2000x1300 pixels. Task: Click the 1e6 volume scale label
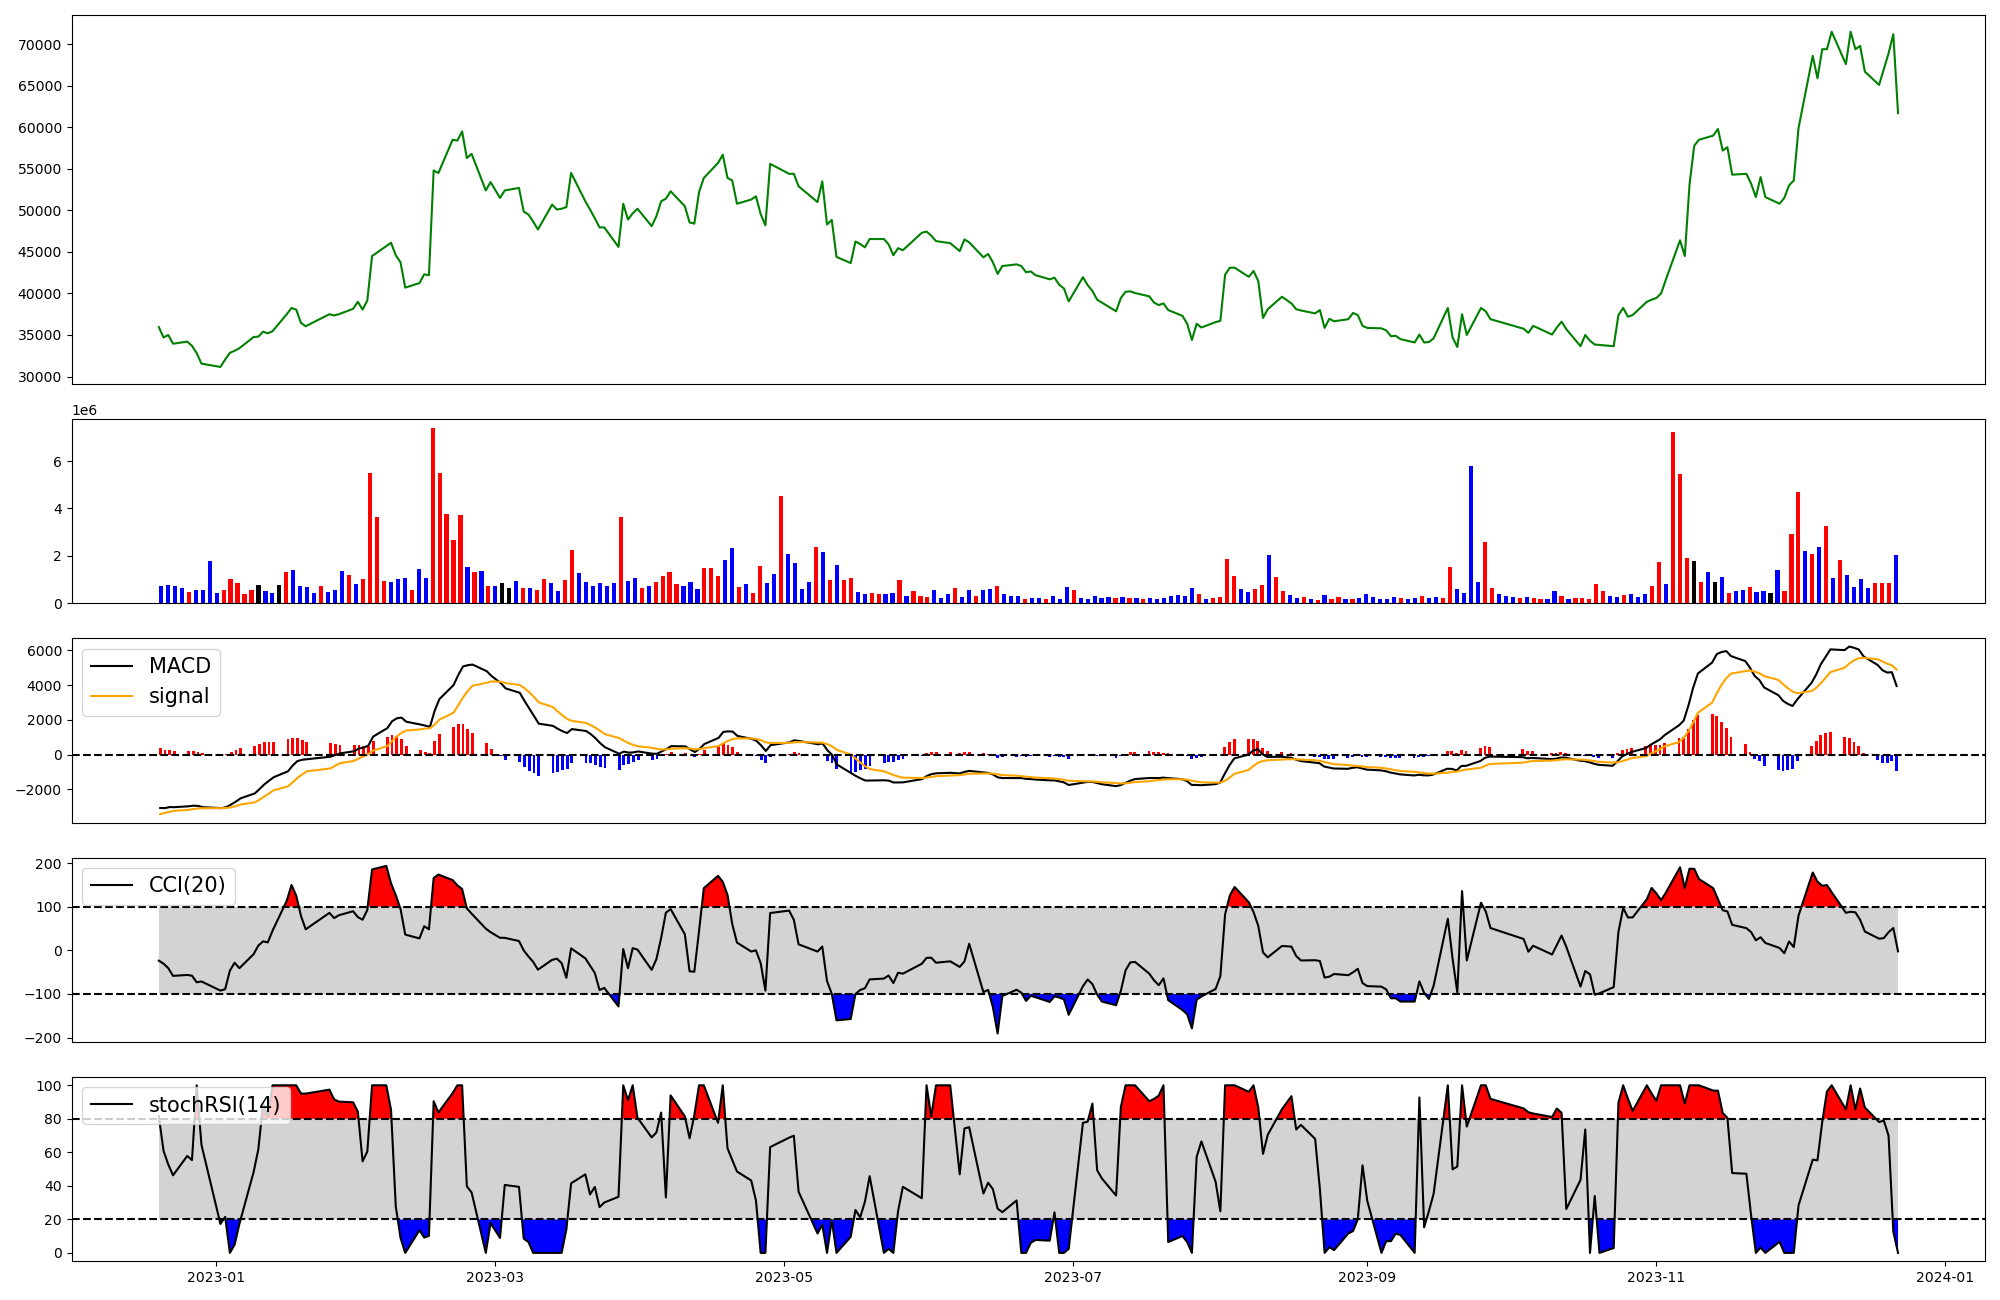coord(84,411)
